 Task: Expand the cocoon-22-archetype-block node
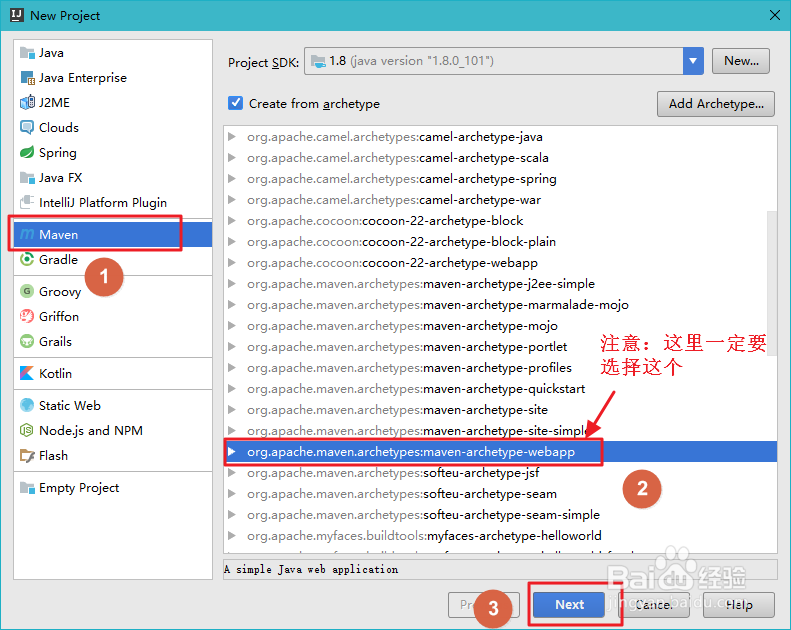(x=232, y=220)
